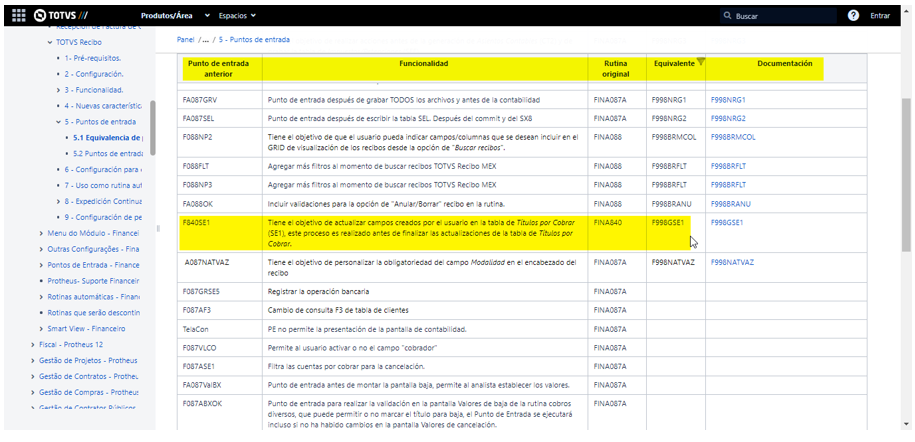Expand the breadcrumb ellipsis
This screenshot has width=915, height=442.
click(x=206, y=40)
